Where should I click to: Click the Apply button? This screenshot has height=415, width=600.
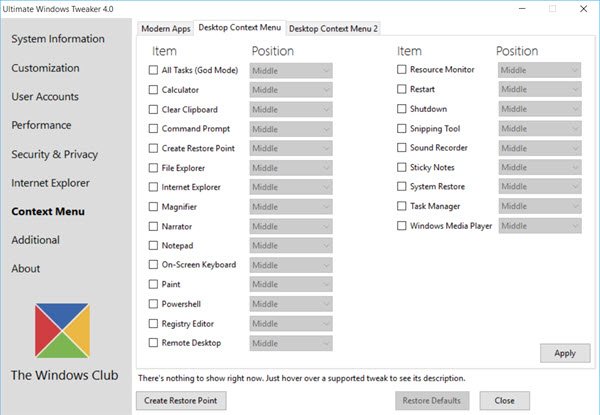pos(565,353)
